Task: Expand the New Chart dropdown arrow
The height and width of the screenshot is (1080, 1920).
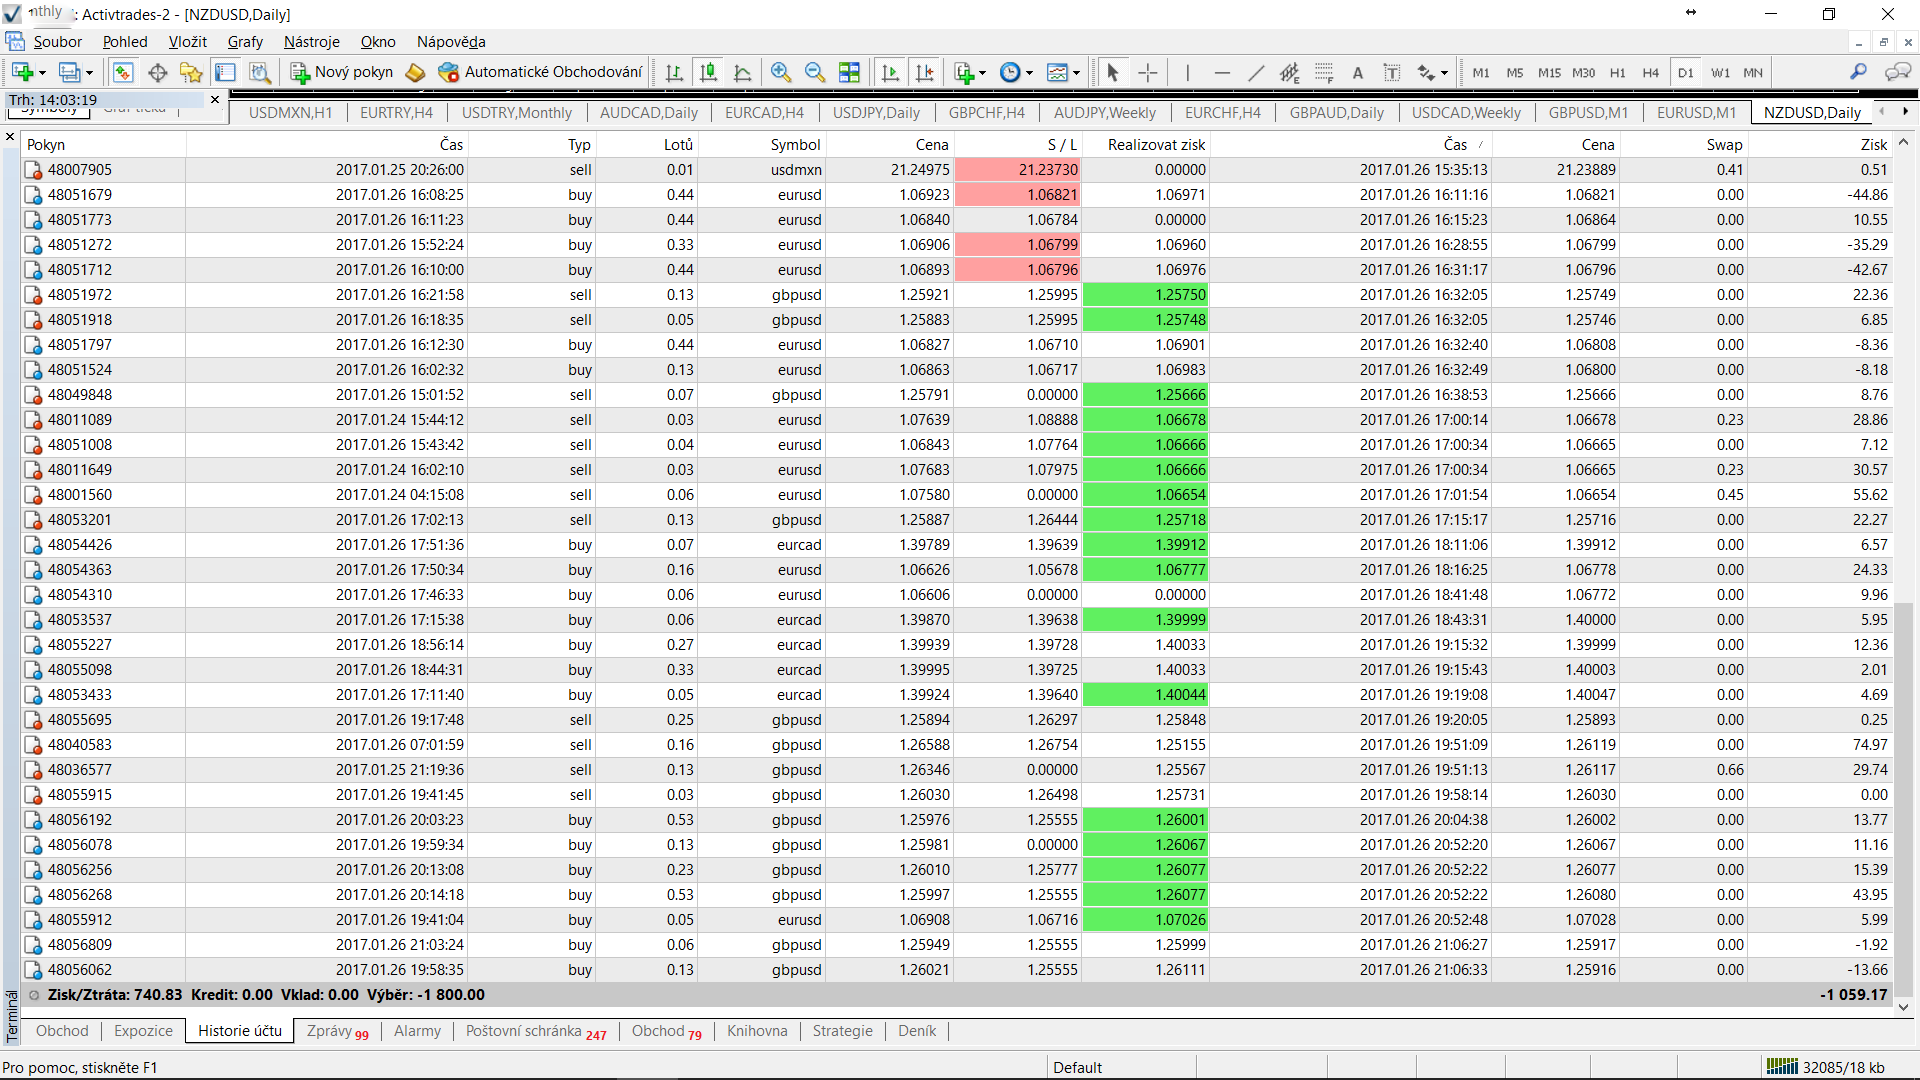Action: pyautogui.click(x=42, y=73)
